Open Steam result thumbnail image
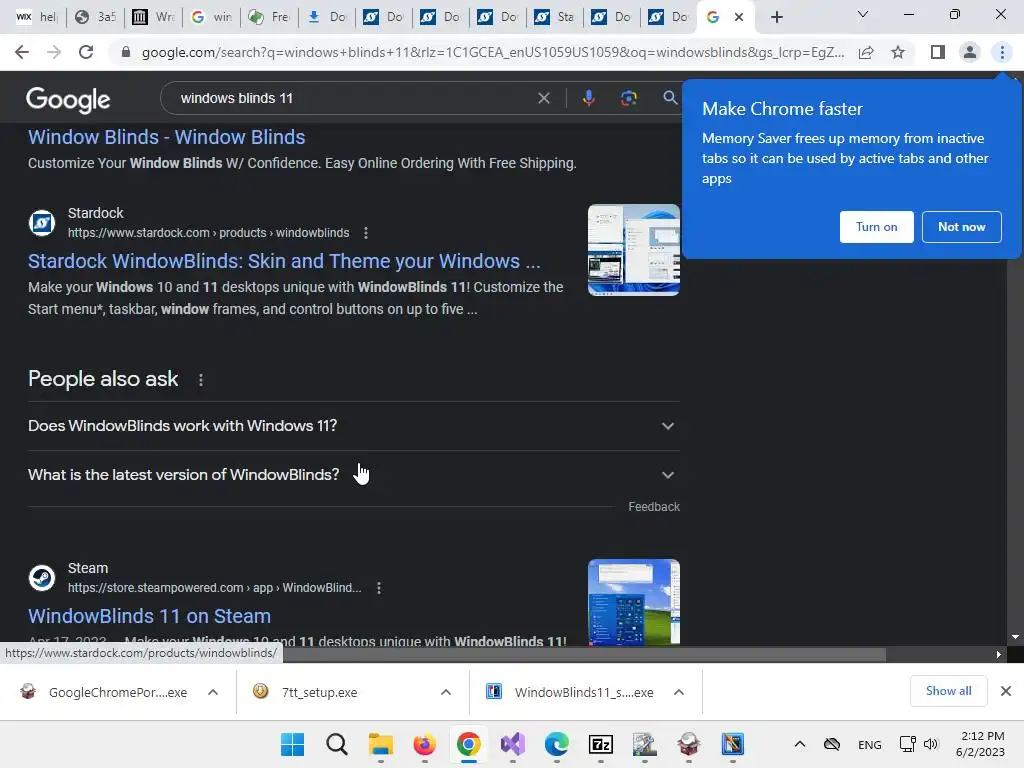This screenshot has height=768, width=1024. coord(633,602)
